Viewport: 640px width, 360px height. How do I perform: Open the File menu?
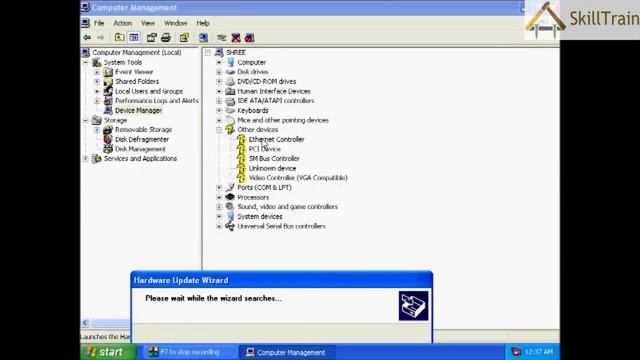tap(99, 23)
